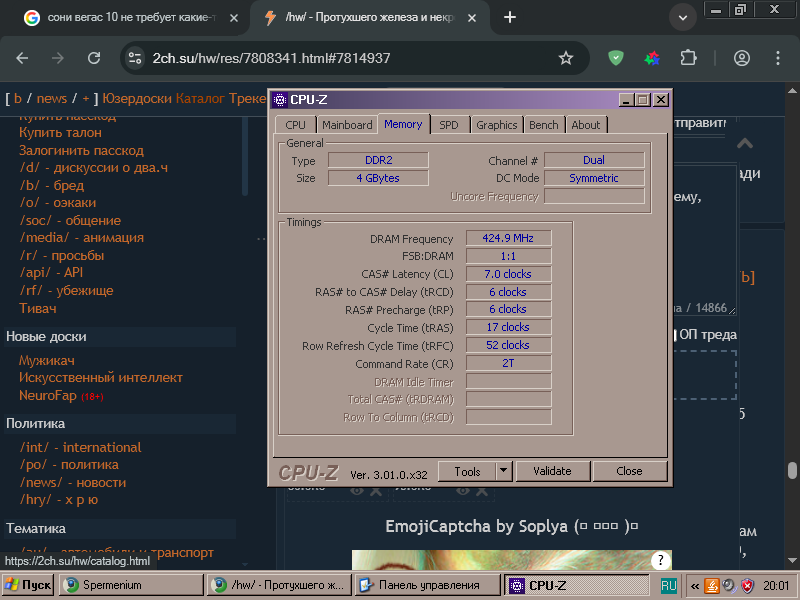Open the /hry/ board link
This screenshot has height=600, width=800.
pyautogui.click(x=59, y=500)
